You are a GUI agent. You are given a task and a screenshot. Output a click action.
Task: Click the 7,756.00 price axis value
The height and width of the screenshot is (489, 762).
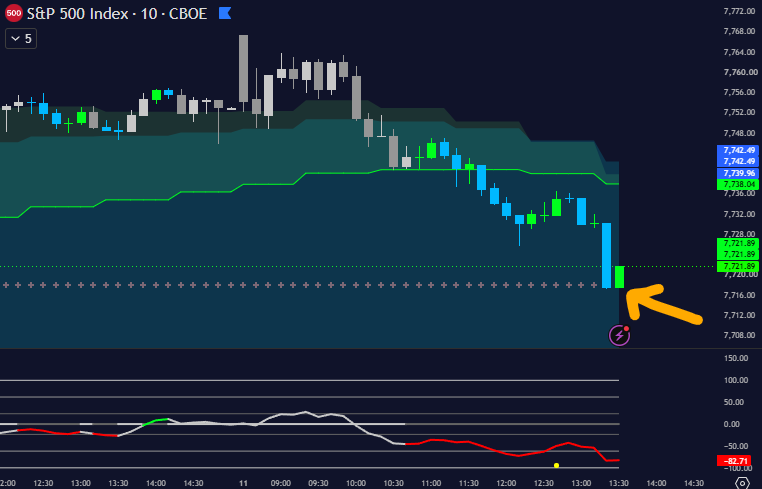point(739,92)
